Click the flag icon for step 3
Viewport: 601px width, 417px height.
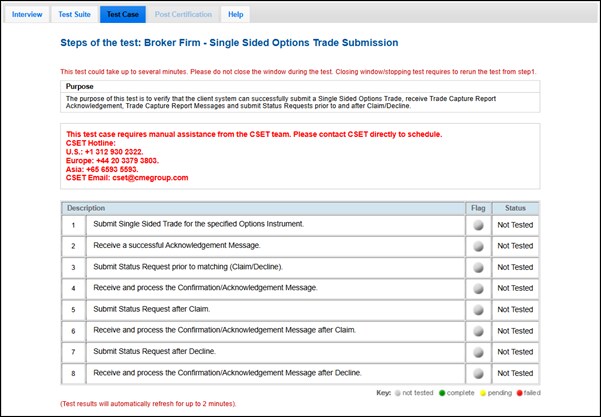[478, 267]
